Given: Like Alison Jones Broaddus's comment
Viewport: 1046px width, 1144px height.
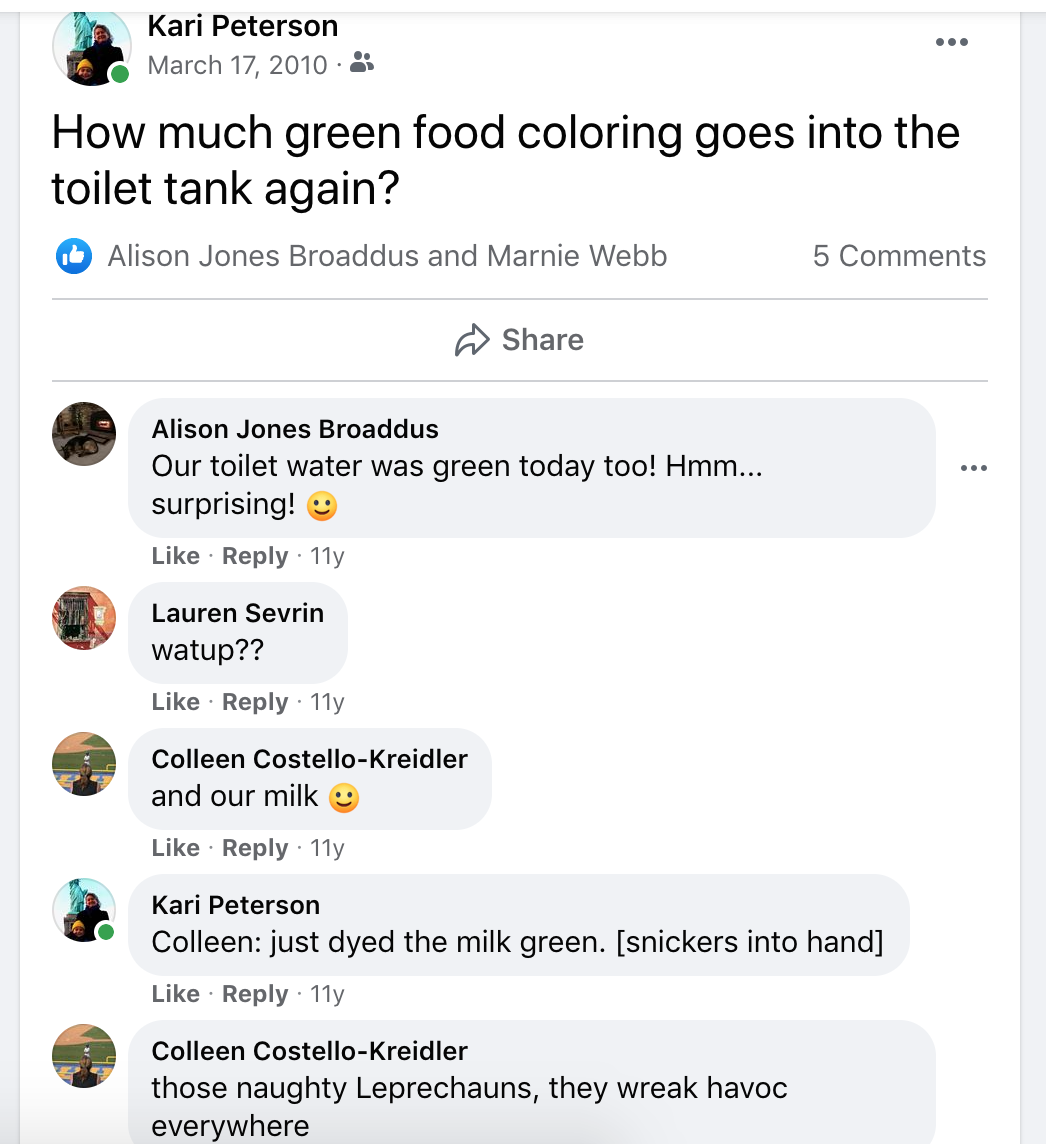Looking at the screenshot, I should tap(175, 556).
